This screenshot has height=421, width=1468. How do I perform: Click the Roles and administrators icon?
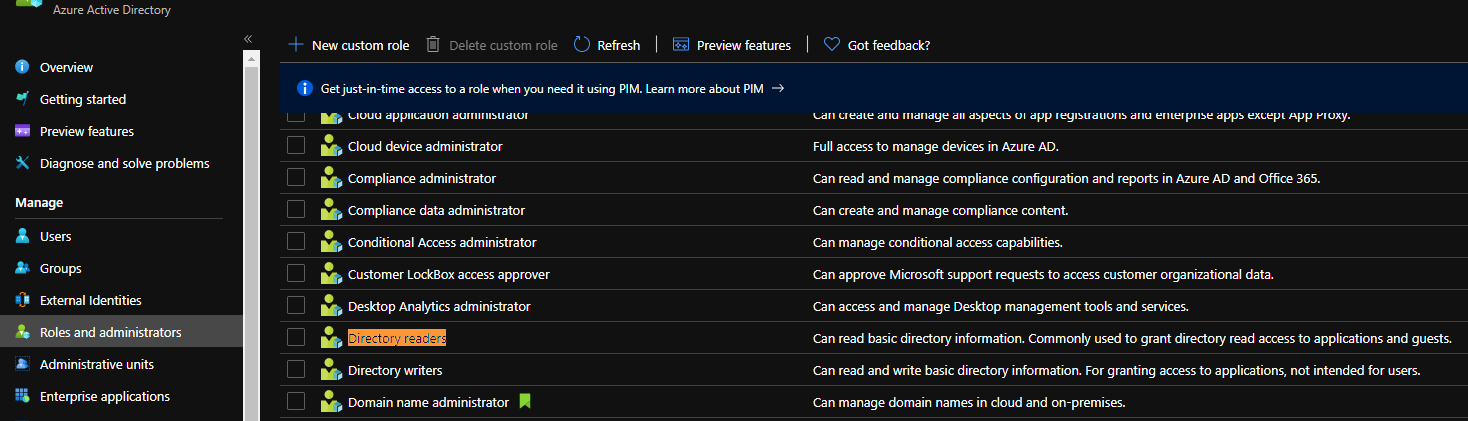click(22, 332)
